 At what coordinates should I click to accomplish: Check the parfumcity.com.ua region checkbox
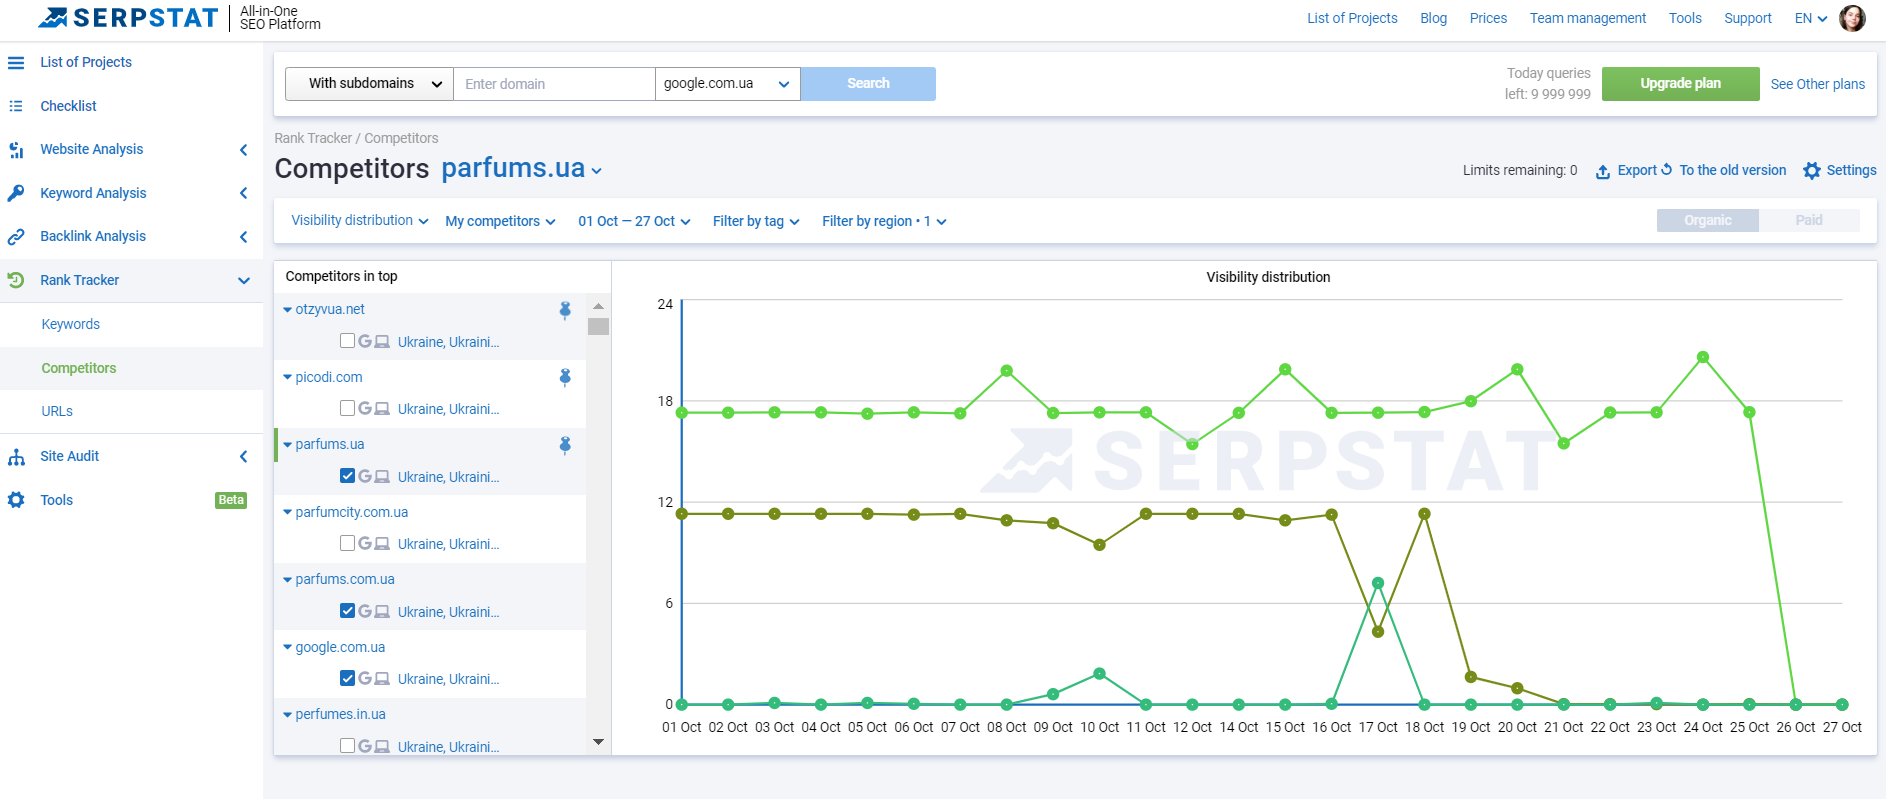pos(347,543)
